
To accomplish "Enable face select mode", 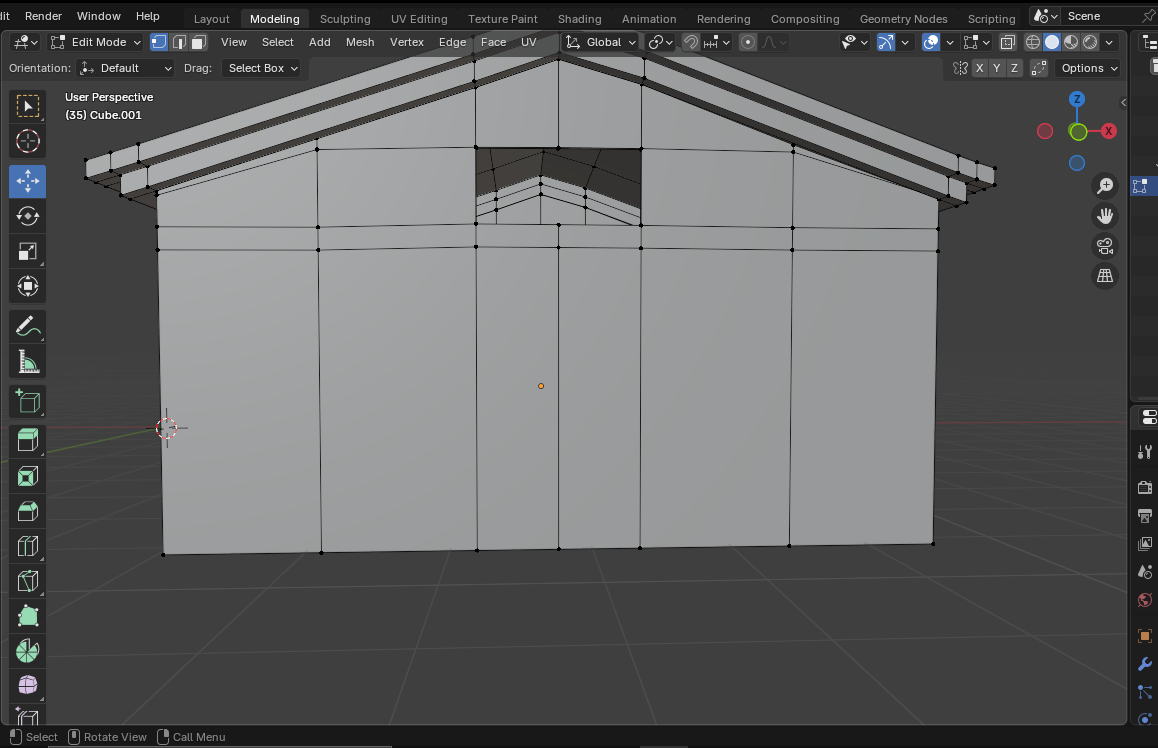I will point(199,42).
